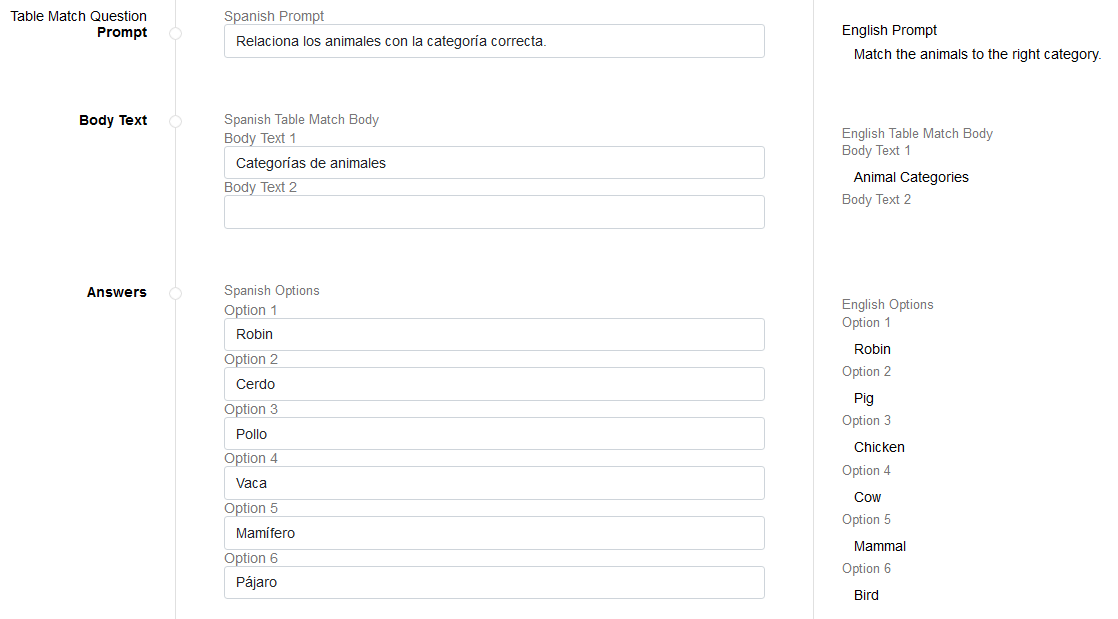Select the Option 5 field containing Mamífero
This screenshot has height=619, width=1118.
click(x=494, y=533)
